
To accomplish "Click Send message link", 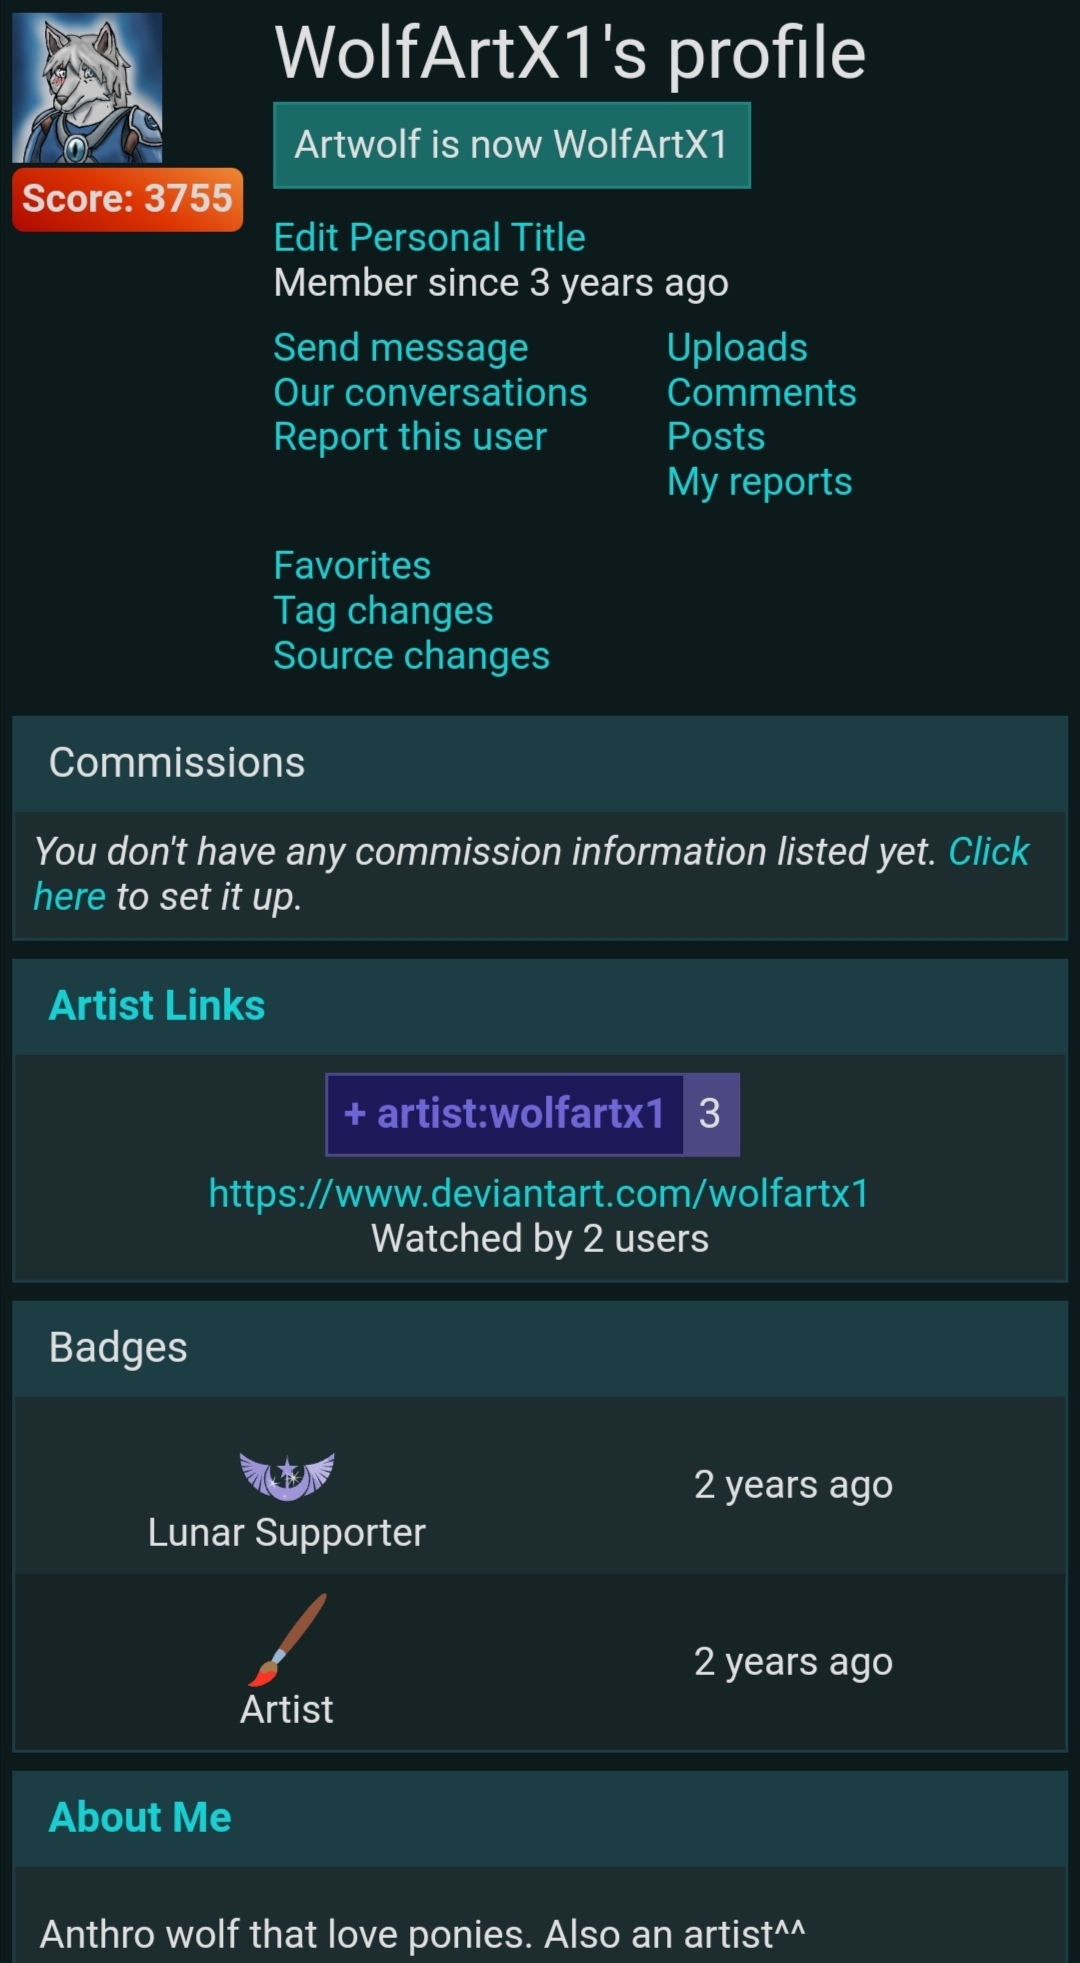I will pos(401,348).
